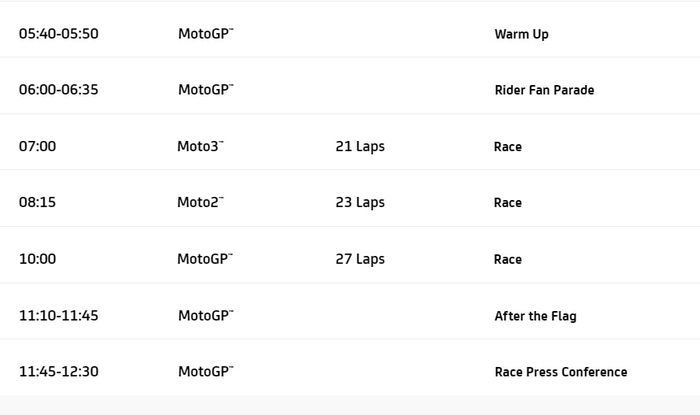Click the 10:00 start time
Screen dimensions: 700x415
coord(38,259)
